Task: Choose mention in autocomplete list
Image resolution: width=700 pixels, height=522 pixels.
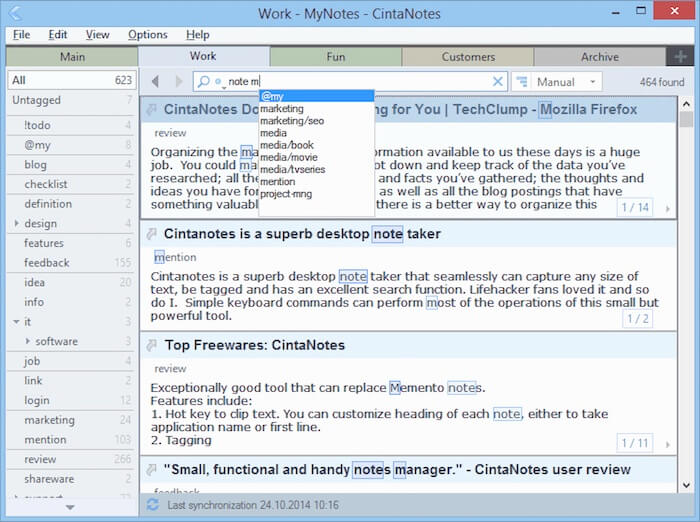Action: coord(316,182)
